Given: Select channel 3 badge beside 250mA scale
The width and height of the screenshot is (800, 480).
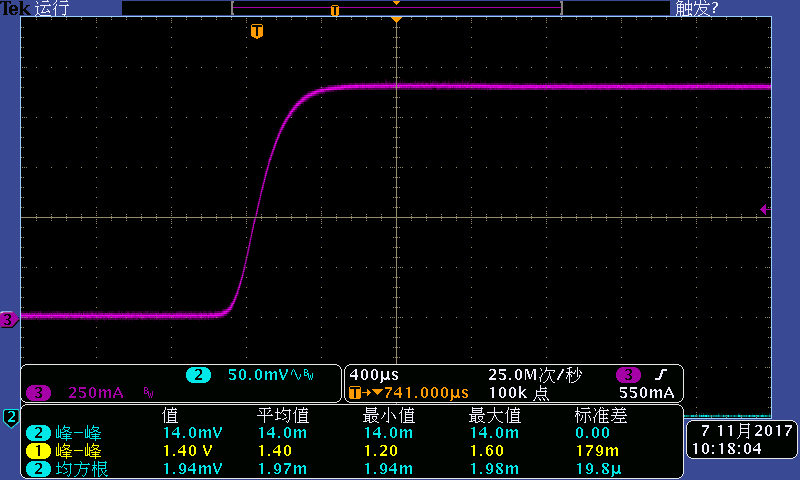Looking at the screenshot, I should (40, 393).
